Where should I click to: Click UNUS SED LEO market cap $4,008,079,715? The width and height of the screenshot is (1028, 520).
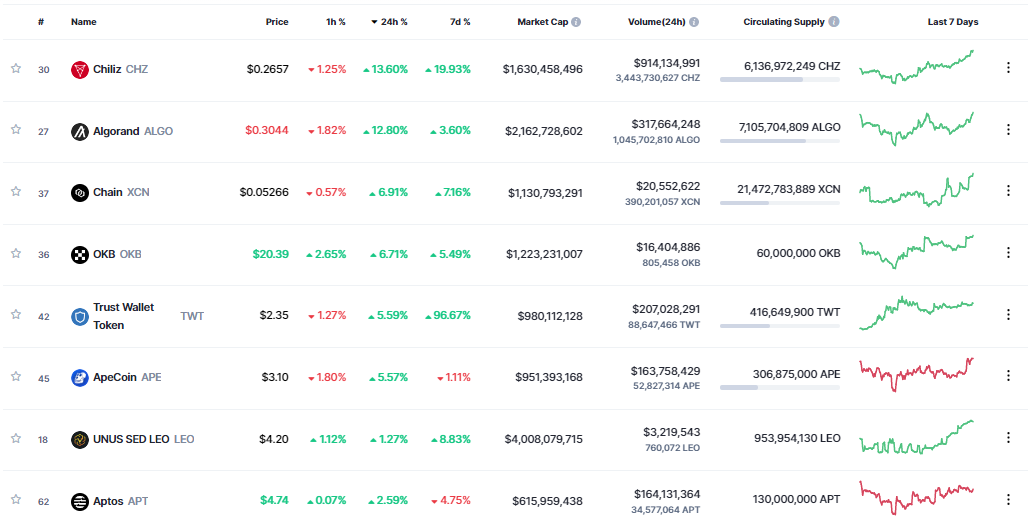544,439
